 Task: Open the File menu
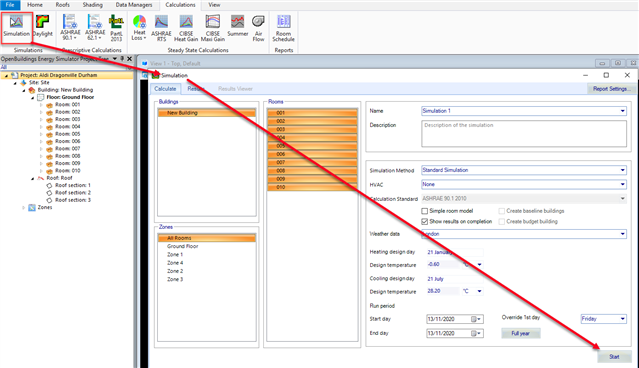(10, 5)
